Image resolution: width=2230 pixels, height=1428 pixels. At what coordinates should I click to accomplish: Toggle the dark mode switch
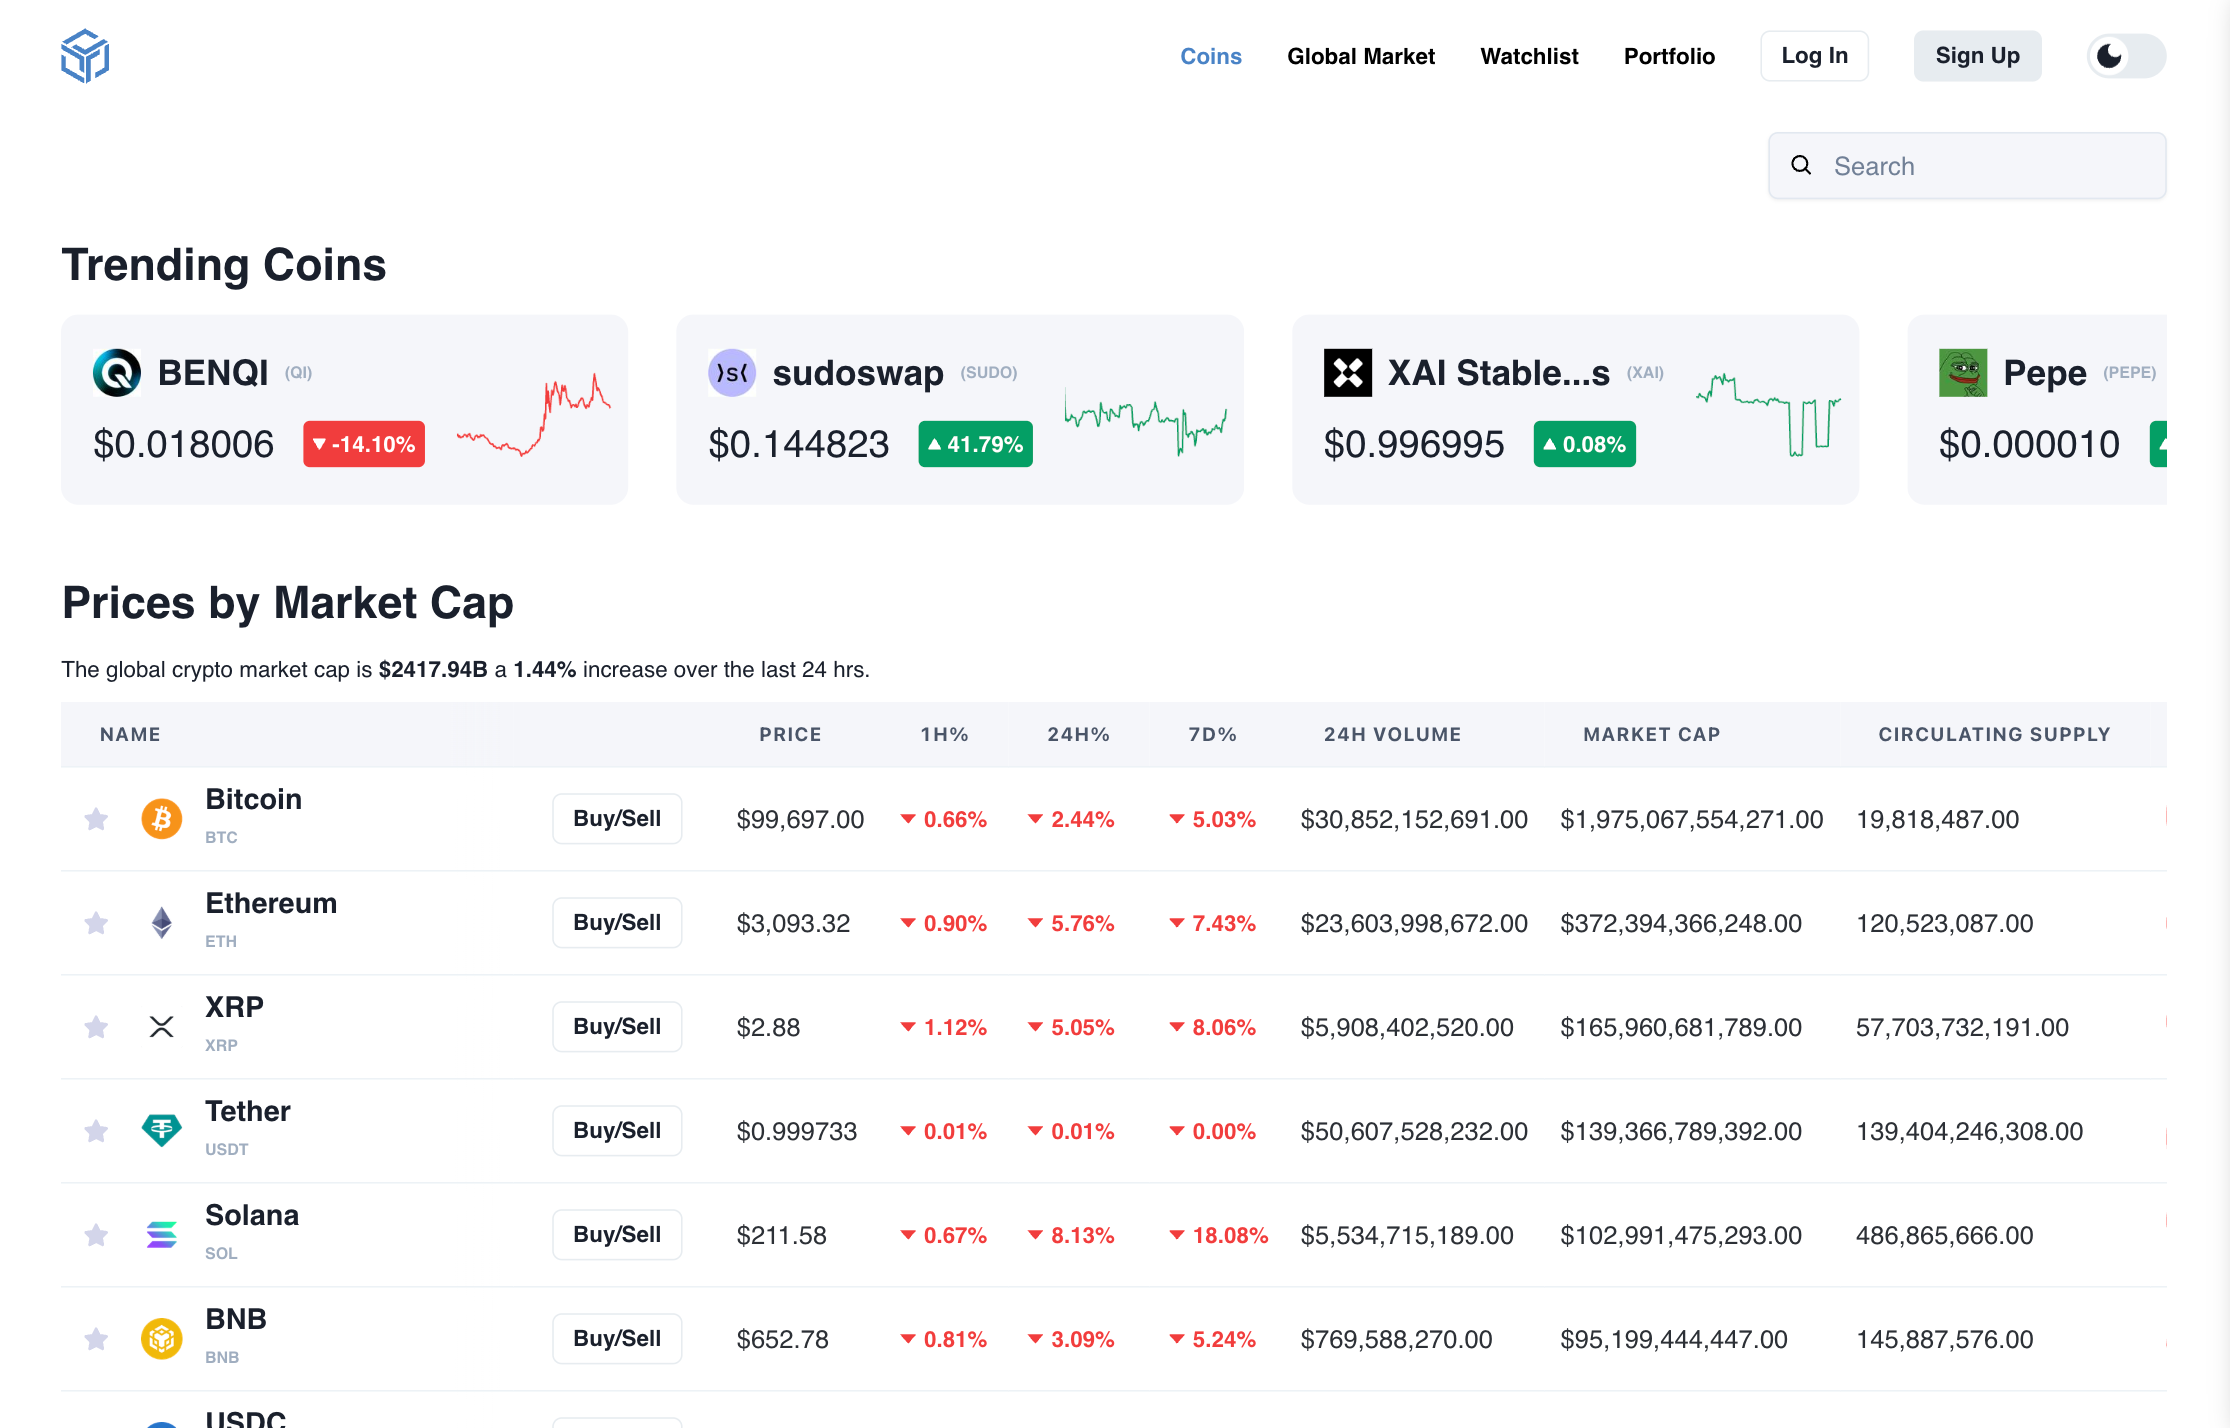[2126, 56]
